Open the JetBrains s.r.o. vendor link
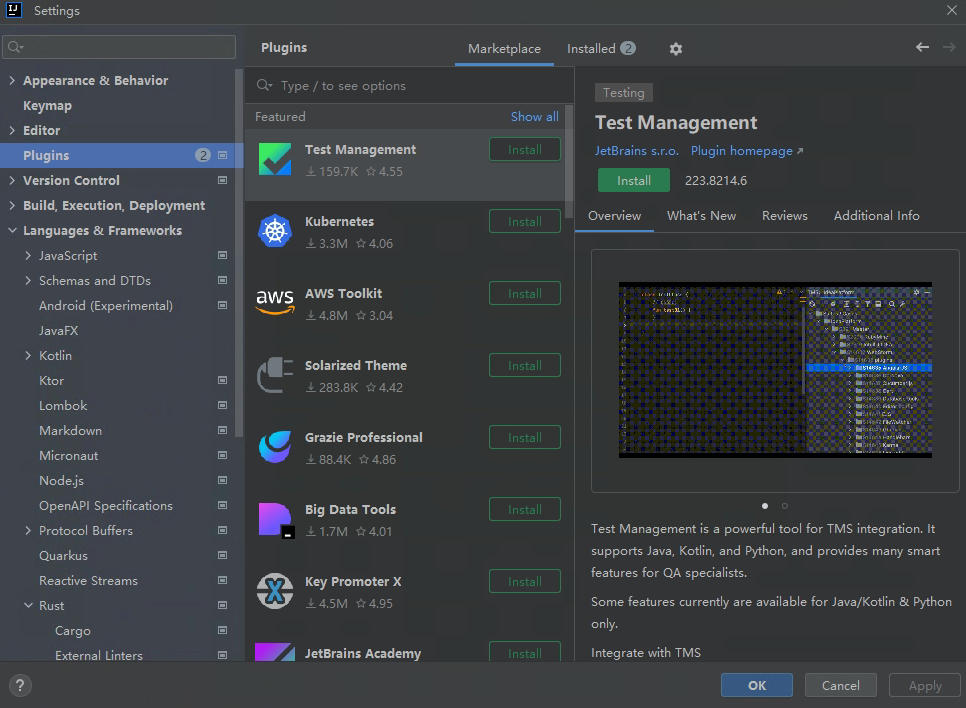This screenshot has height=708, width=966. click(x=636, y=151)
